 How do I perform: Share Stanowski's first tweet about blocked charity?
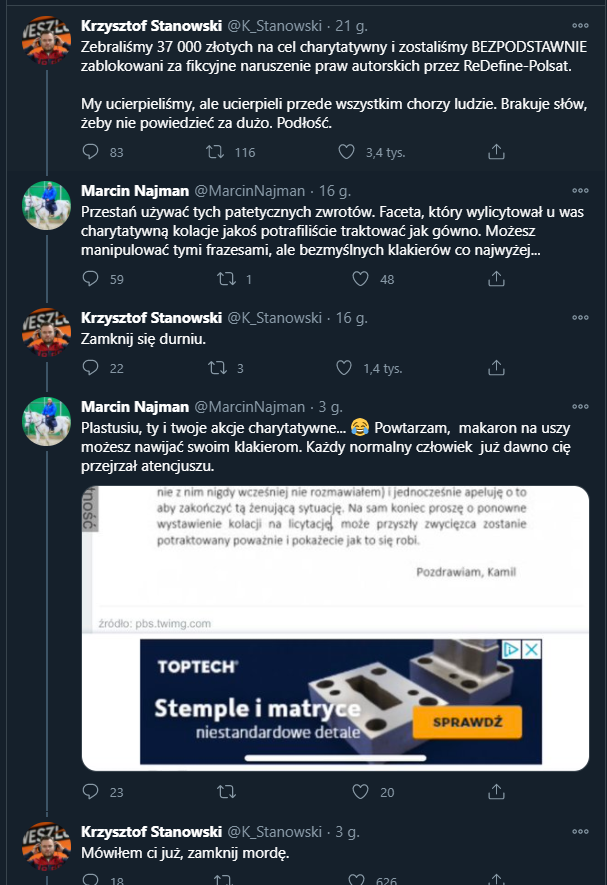point(496,152)
